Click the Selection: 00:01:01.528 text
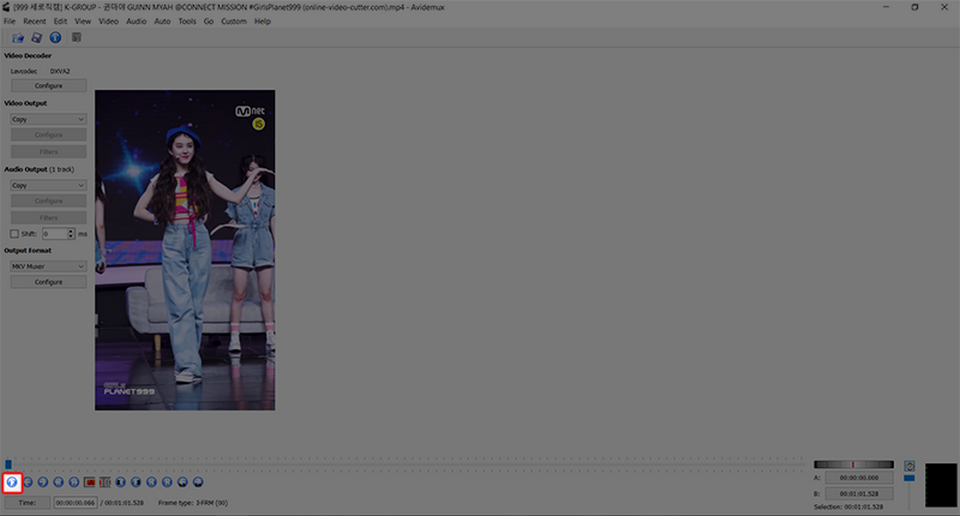This screenshot has height=516, width=960. 849,507
